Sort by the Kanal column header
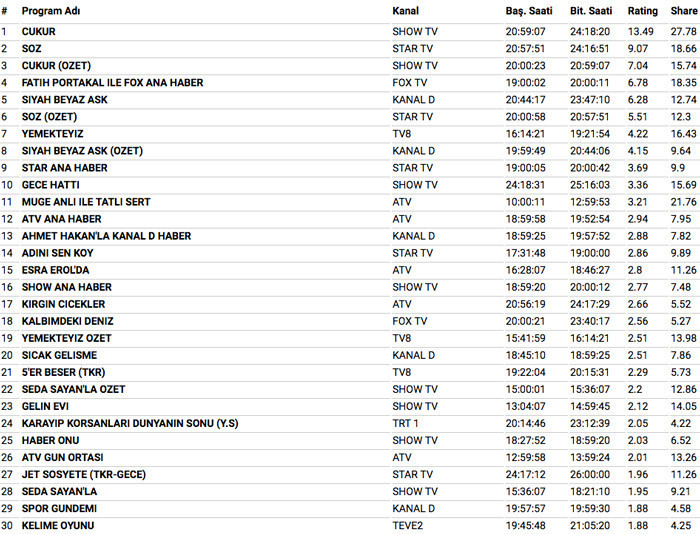The width and height of the screenshot is (700, 534). (405, 11)
